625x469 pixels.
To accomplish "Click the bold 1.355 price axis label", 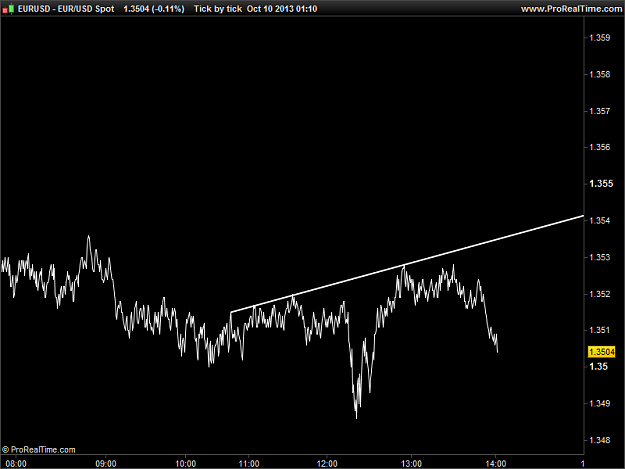I will 601,184.
